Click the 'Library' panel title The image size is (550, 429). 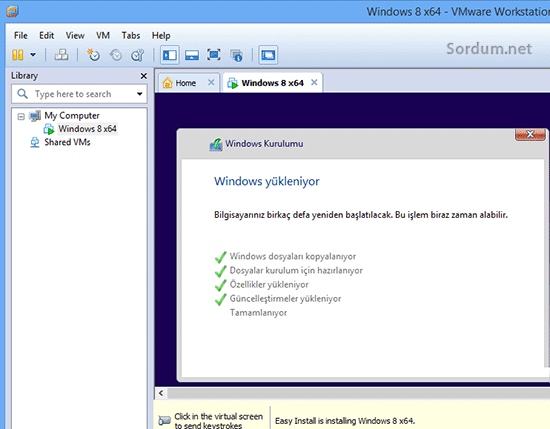coord(24,76)
